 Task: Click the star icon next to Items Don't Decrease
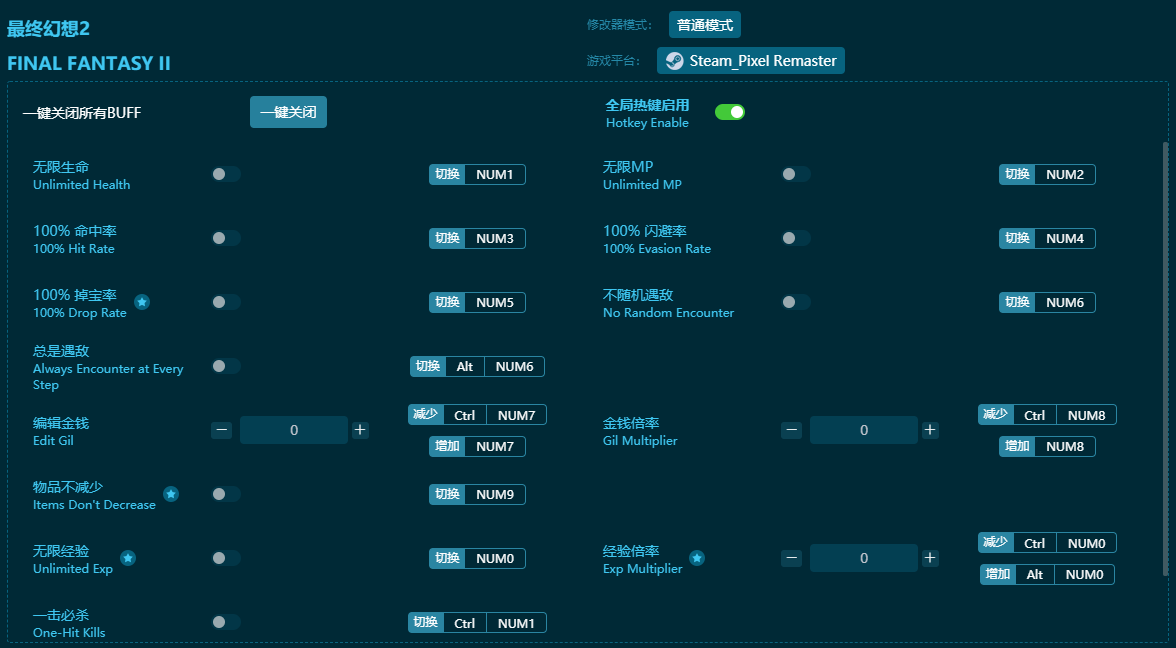click(171, 494)
